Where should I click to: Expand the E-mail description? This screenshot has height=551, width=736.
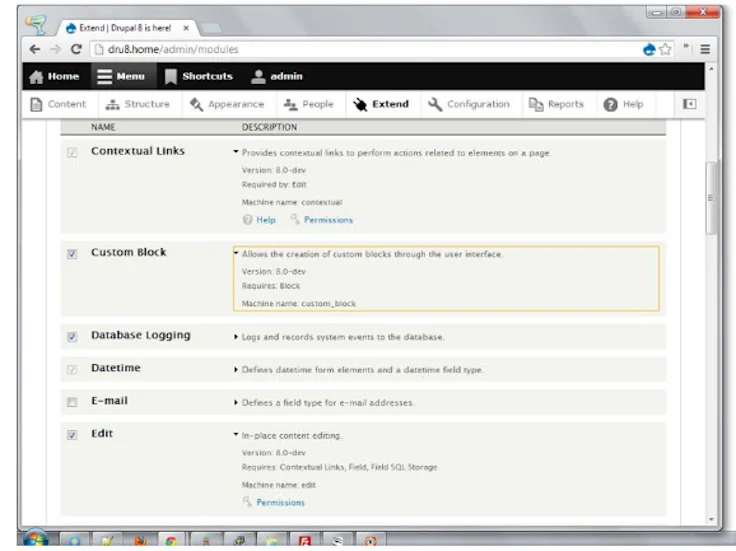point(236,402)
